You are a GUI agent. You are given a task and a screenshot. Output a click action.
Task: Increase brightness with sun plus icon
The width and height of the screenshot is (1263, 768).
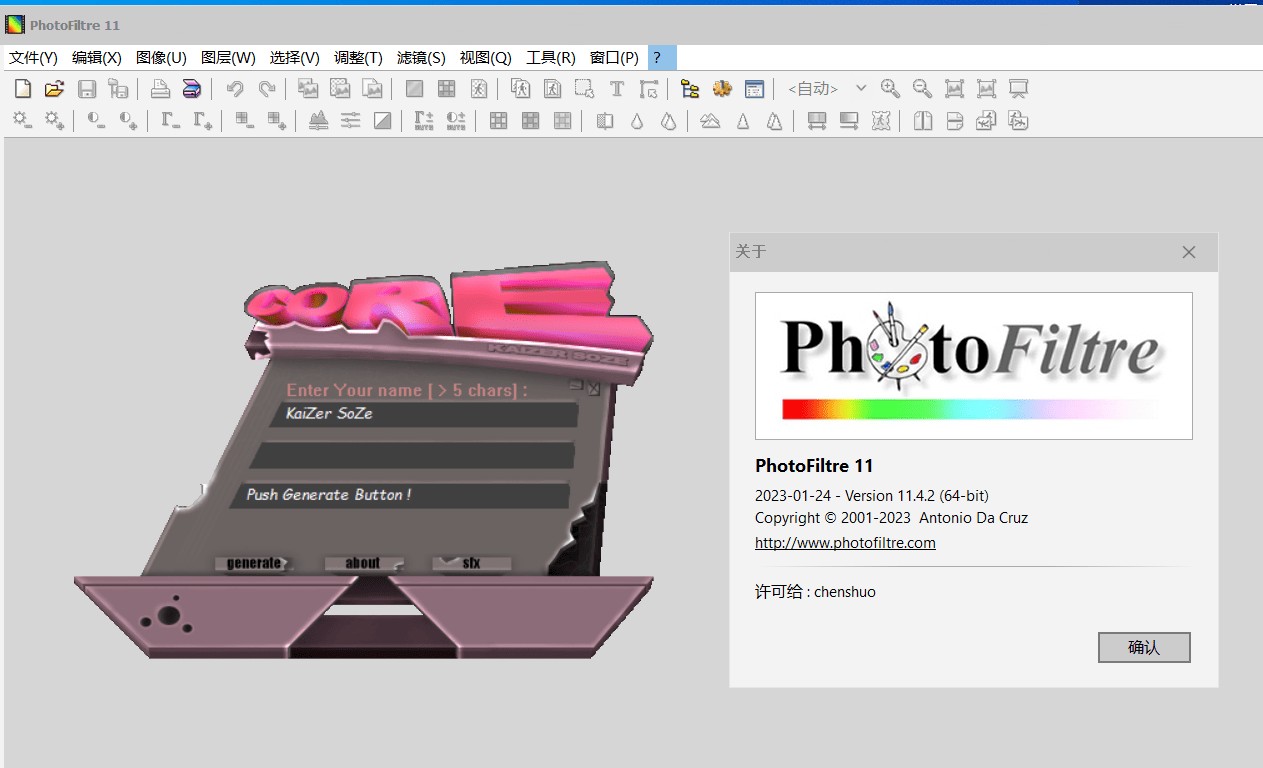(55, 121)
